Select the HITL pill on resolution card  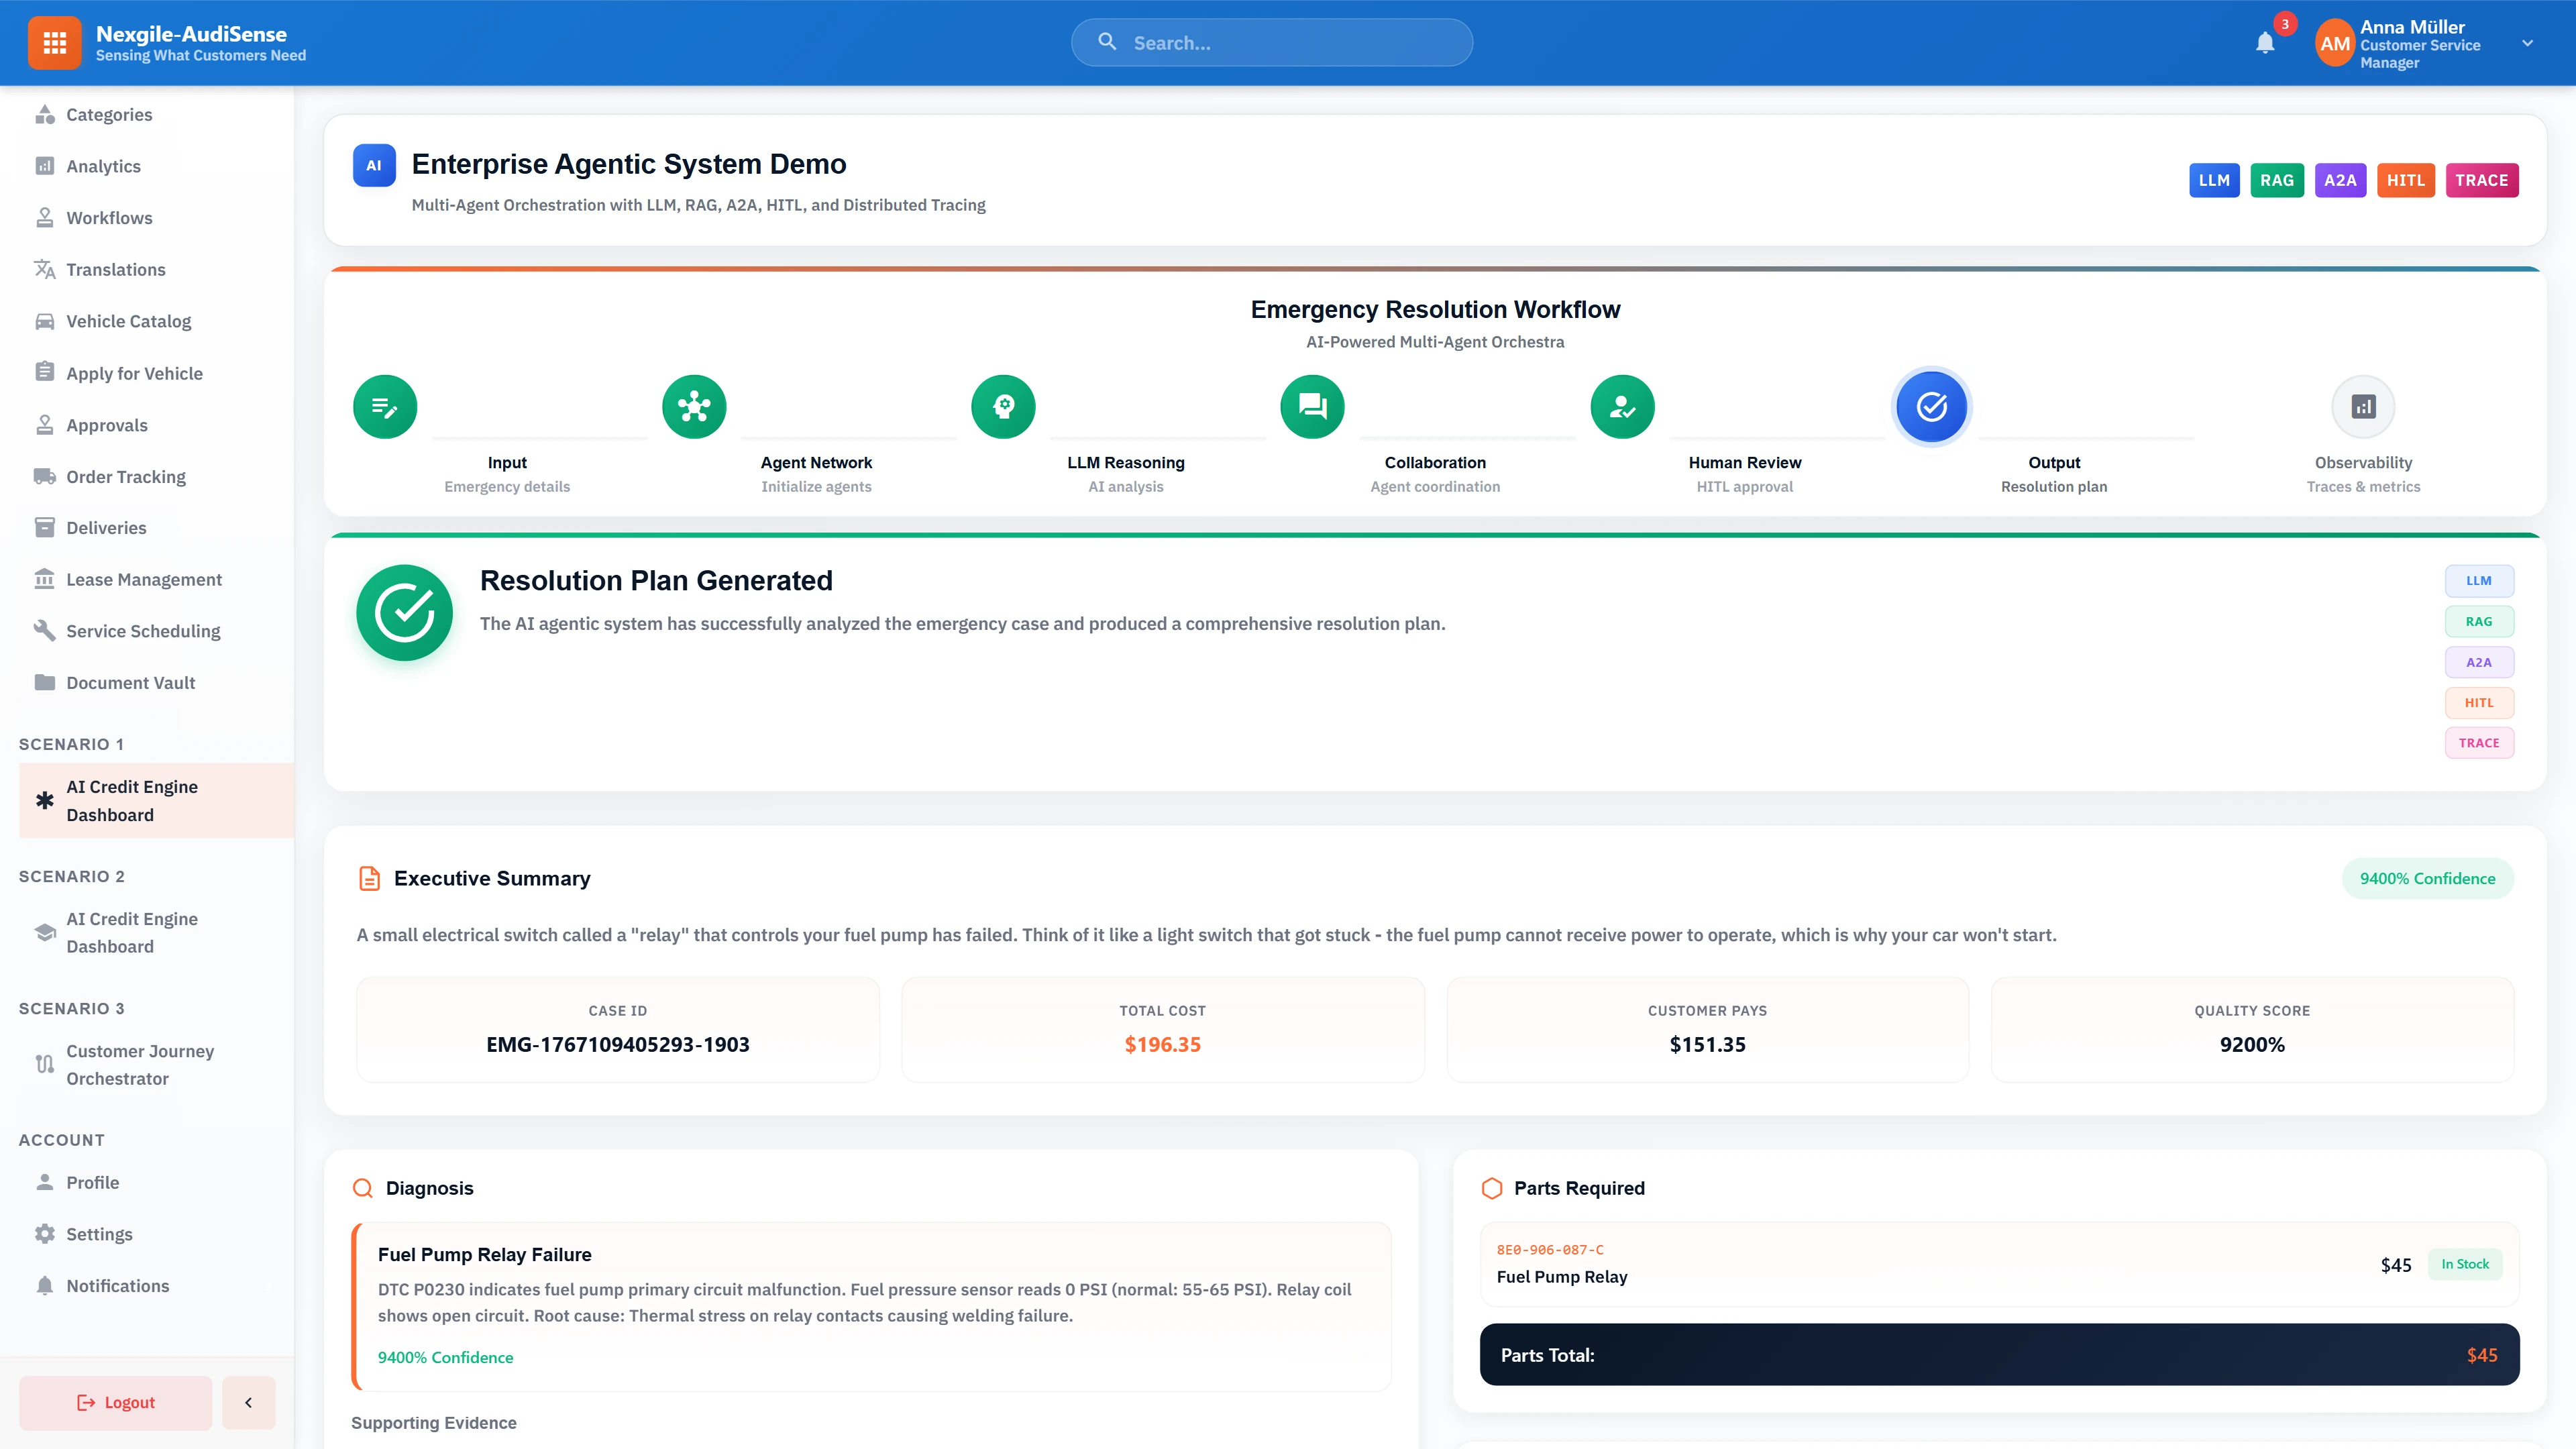click(x=2480, y=702)
